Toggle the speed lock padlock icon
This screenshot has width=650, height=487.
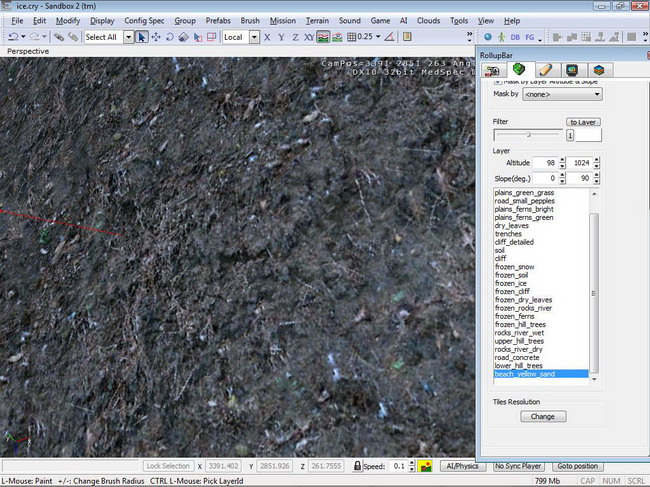[x=357, y=465]
